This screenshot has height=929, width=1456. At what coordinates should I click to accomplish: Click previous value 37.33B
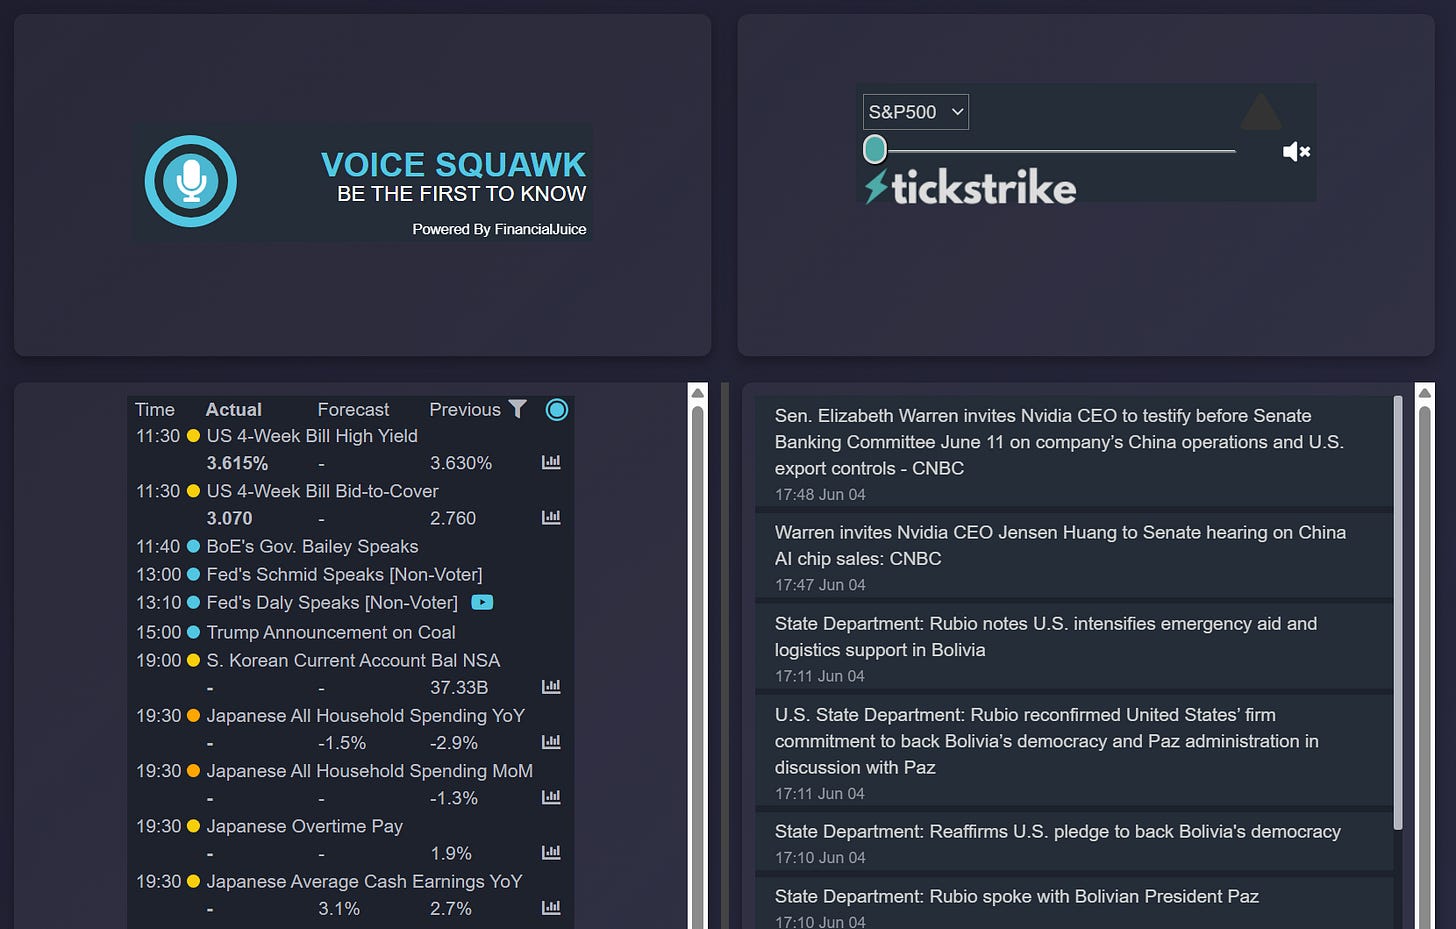(459, 687)
